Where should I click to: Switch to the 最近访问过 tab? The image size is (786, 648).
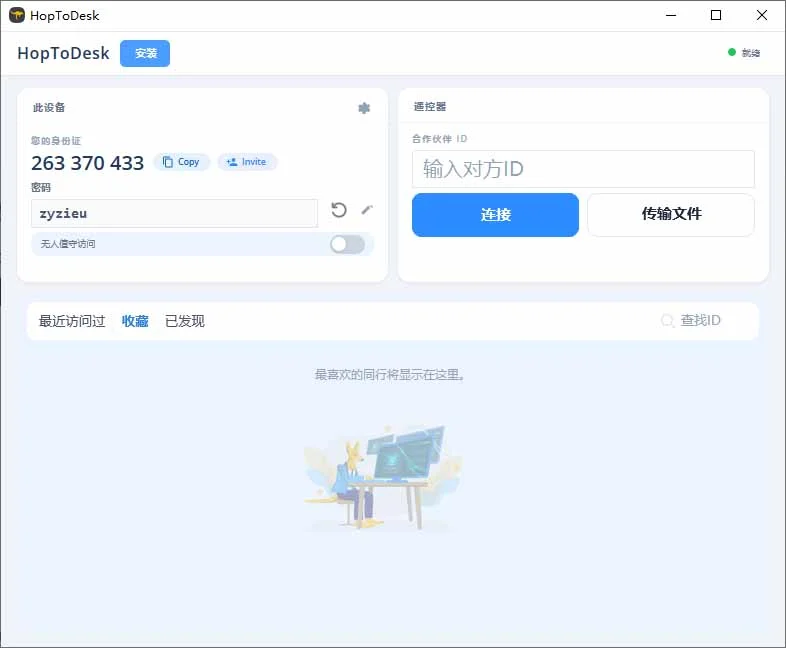(x=72, y=321)
